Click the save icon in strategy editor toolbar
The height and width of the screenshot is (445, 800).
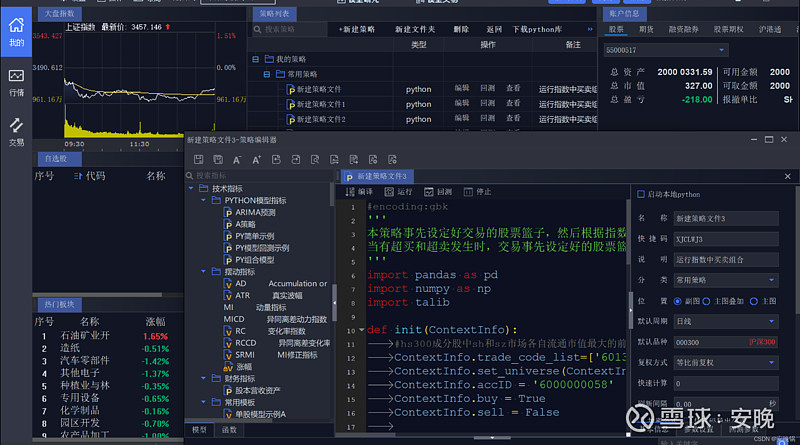(198, 159)
